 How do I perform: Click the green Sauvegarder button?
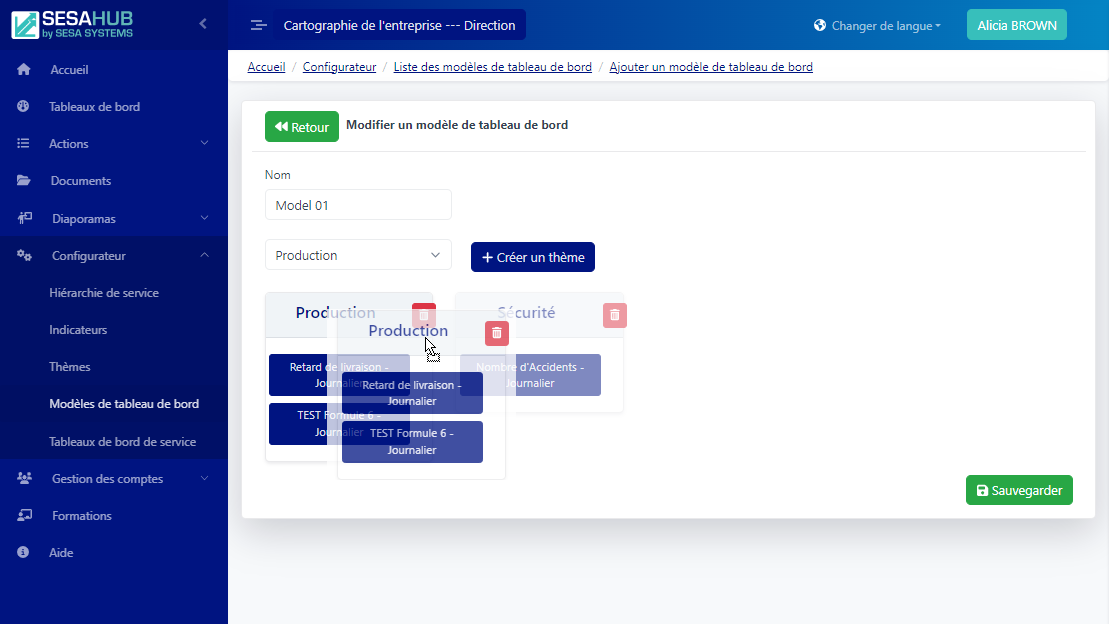point(1019,490)
